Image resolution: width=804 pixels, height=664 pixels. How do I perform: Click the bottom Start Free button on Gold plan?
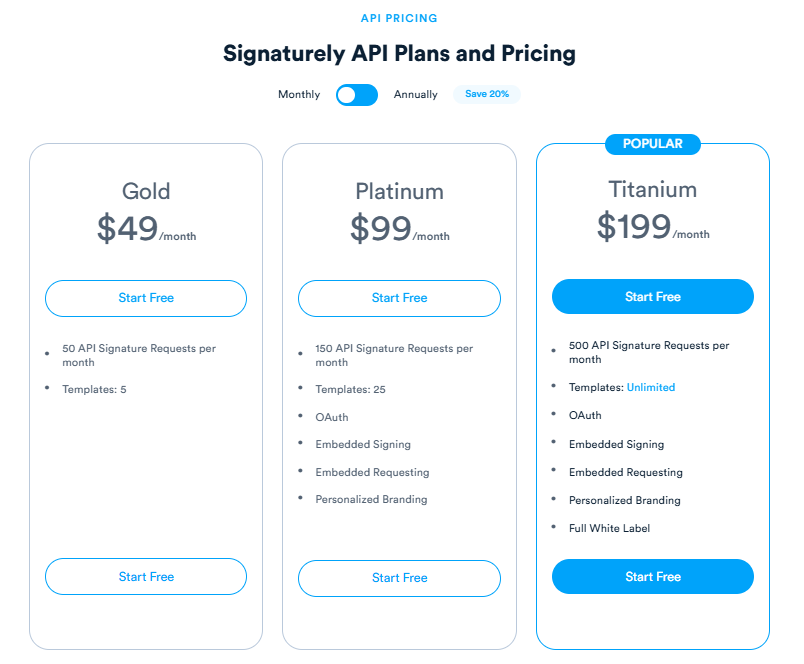tap(145, 577)
